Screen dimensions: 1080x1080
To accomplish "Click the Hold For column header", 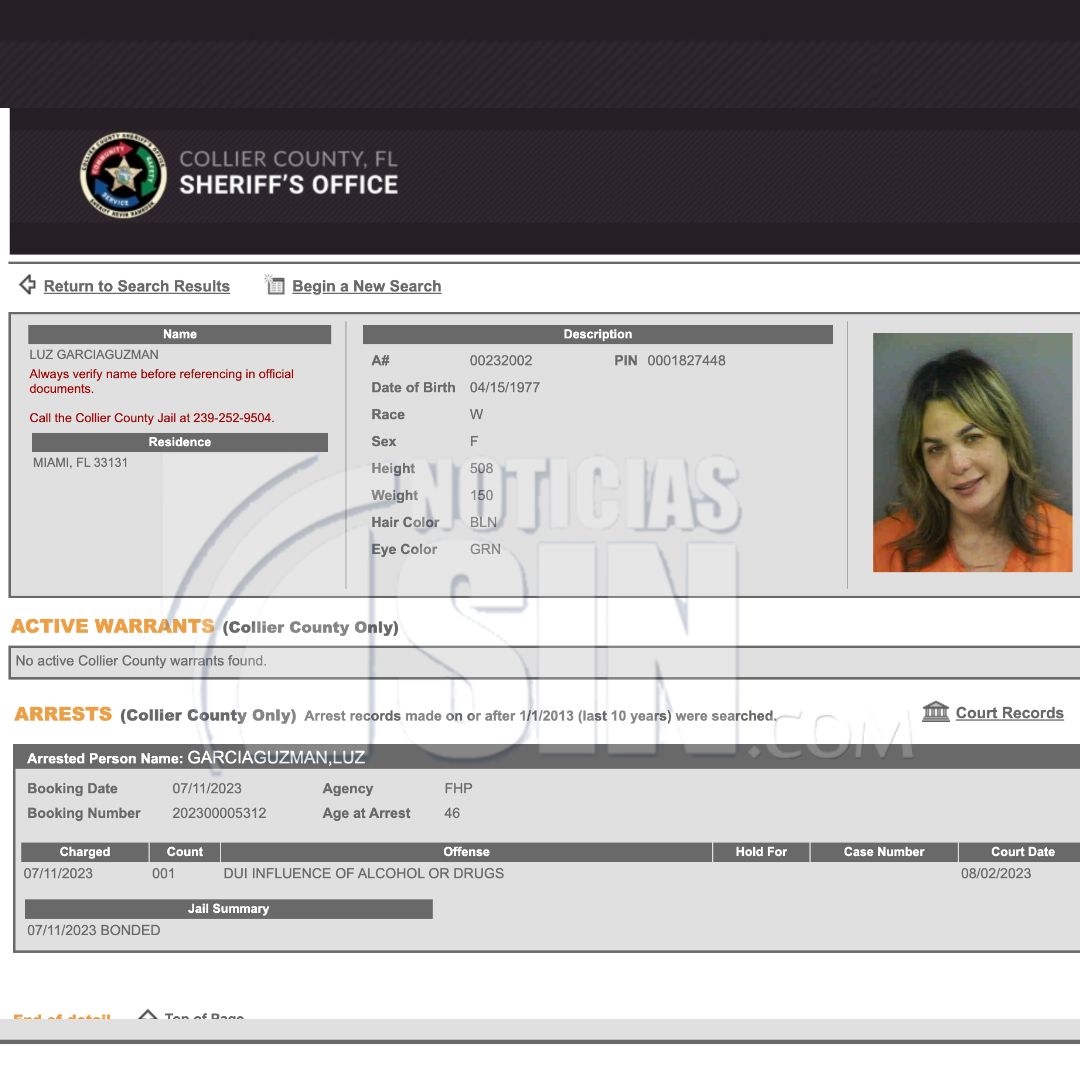I will coord(761,852).
